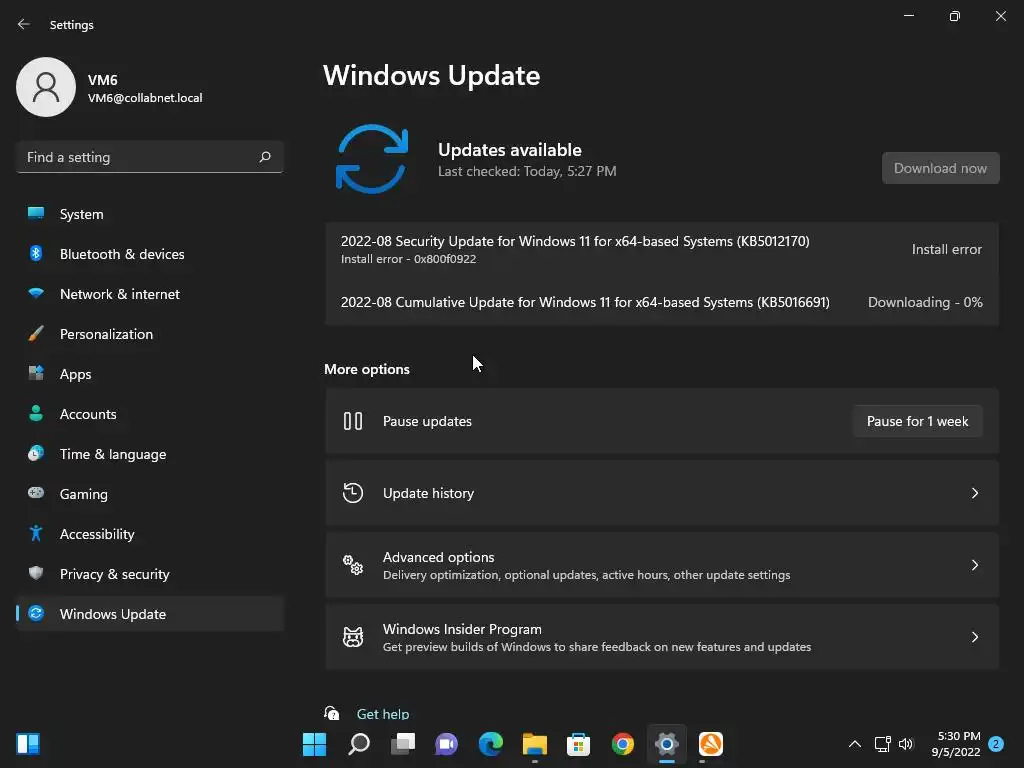Click the Install error status text
The height and width of the screenshot is (768, 1024).
click(x=946, y=249)
